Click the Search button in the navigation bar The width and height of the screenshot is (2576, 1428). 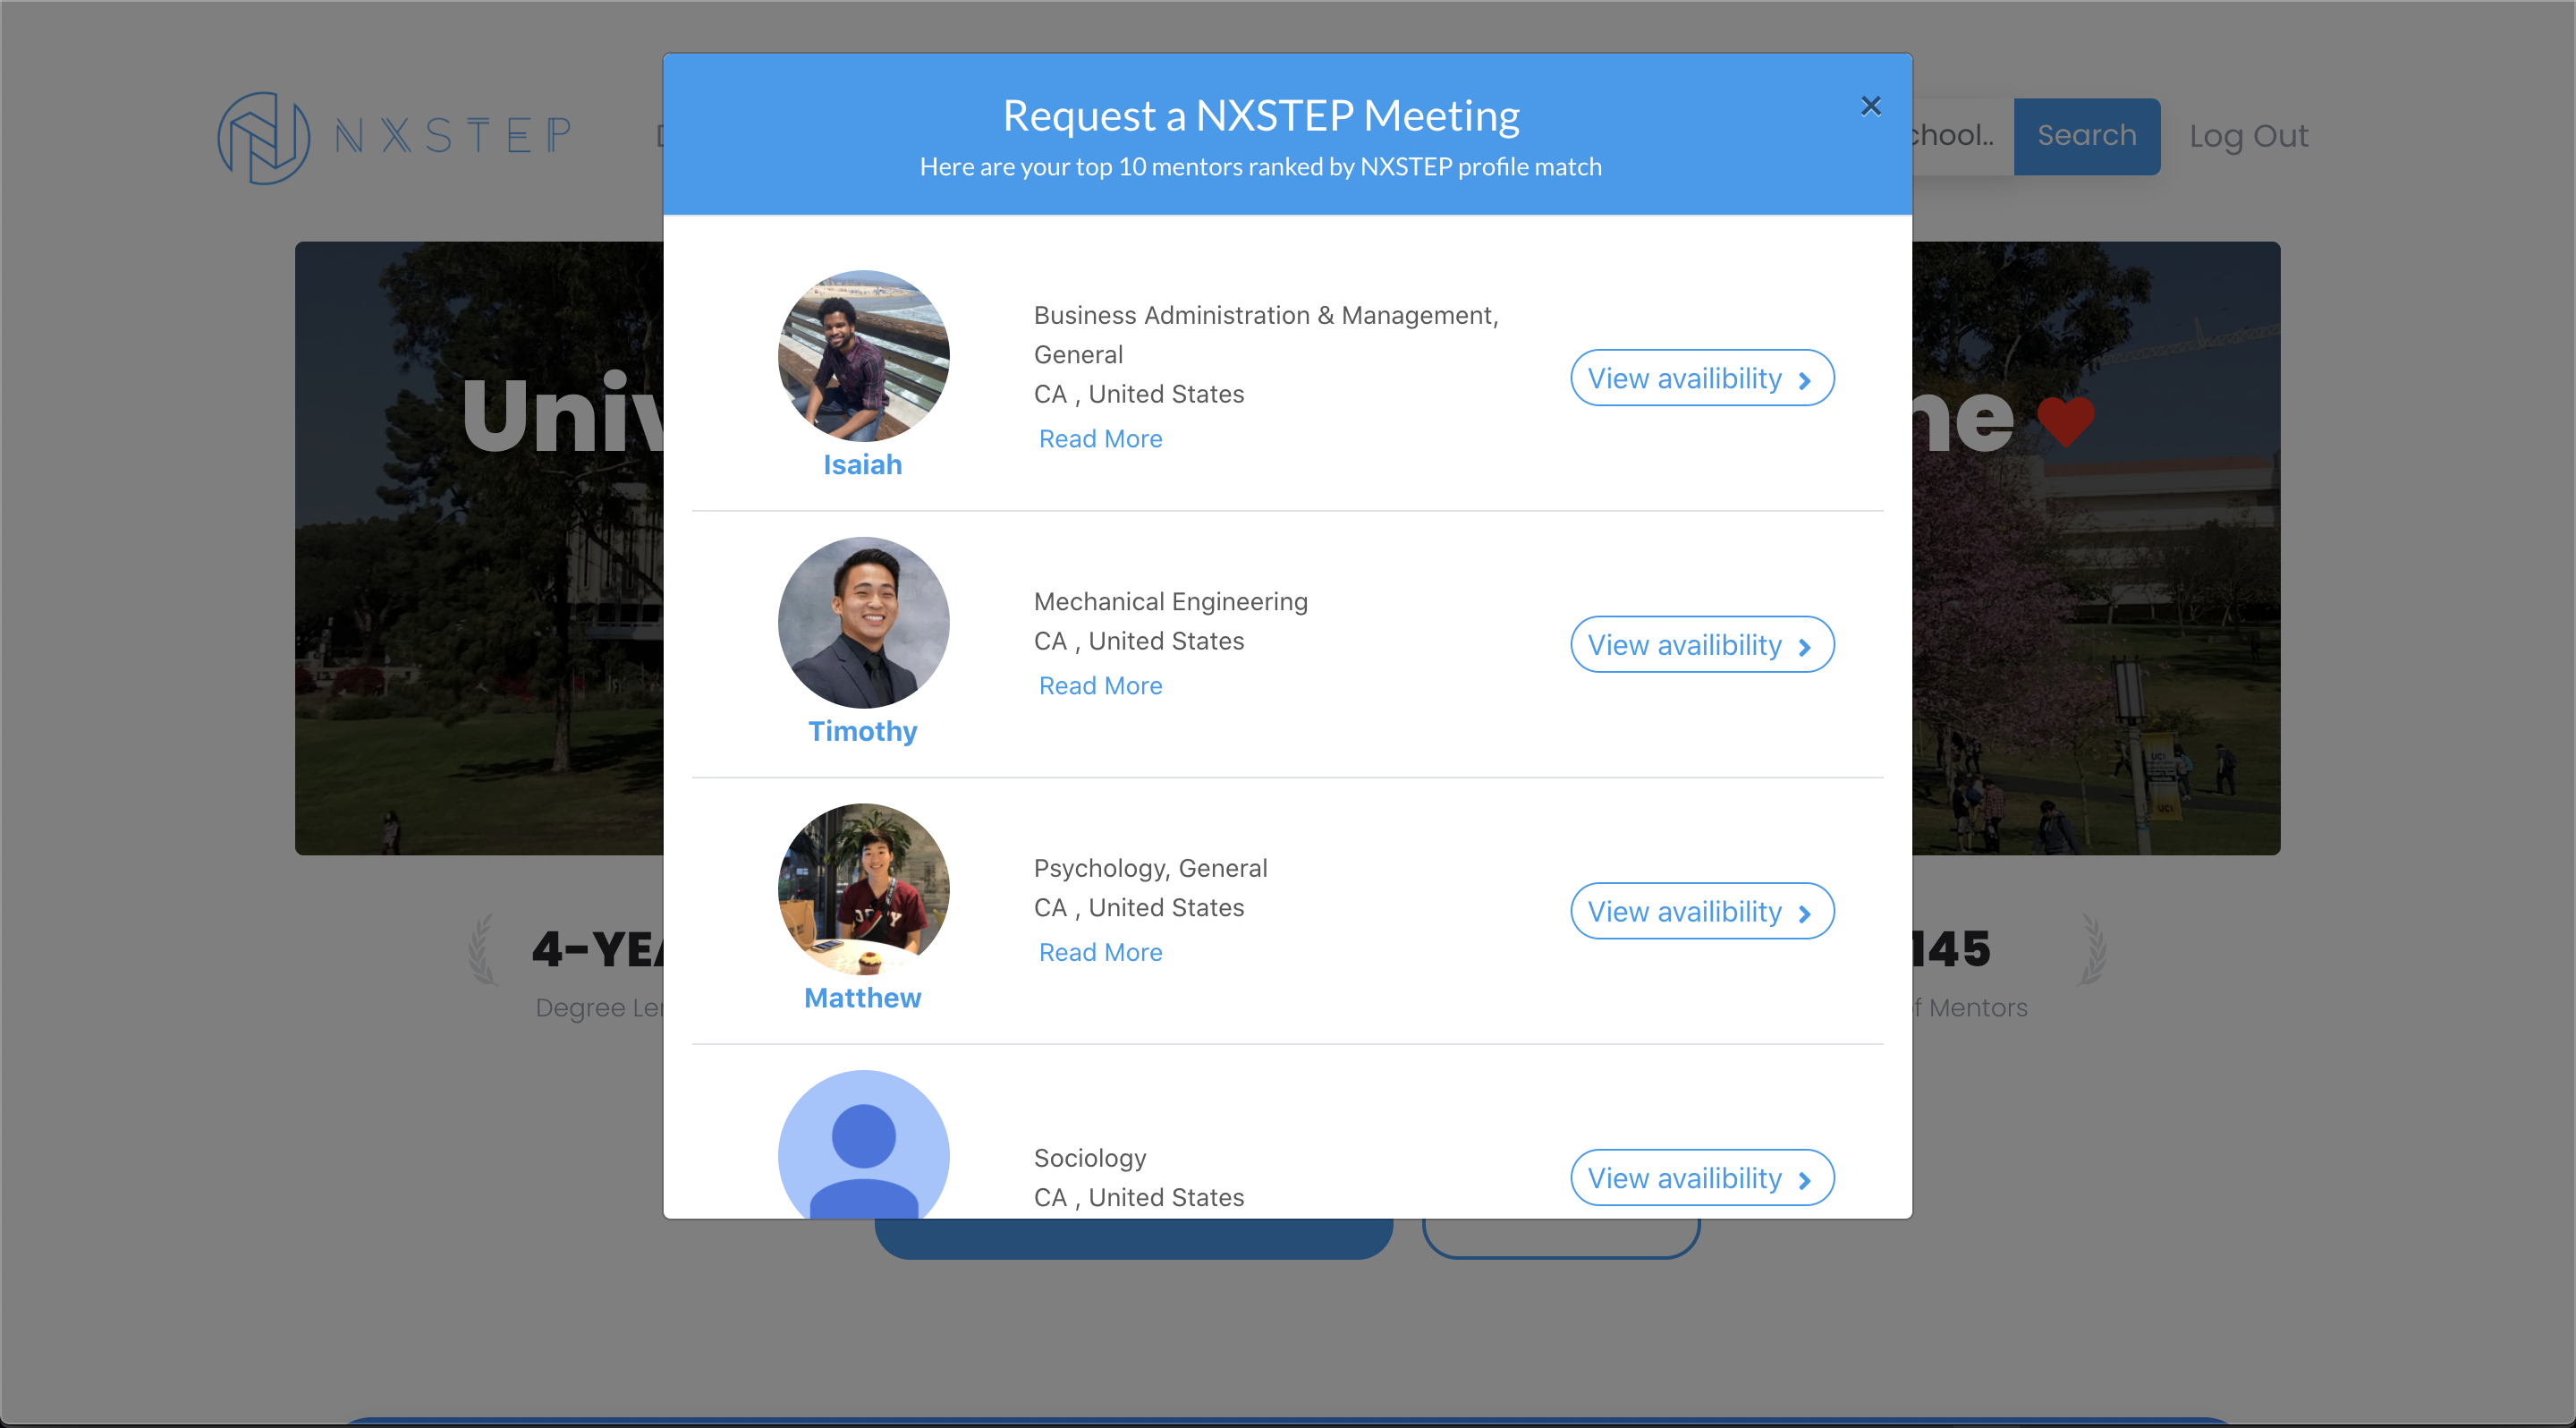2086,136
